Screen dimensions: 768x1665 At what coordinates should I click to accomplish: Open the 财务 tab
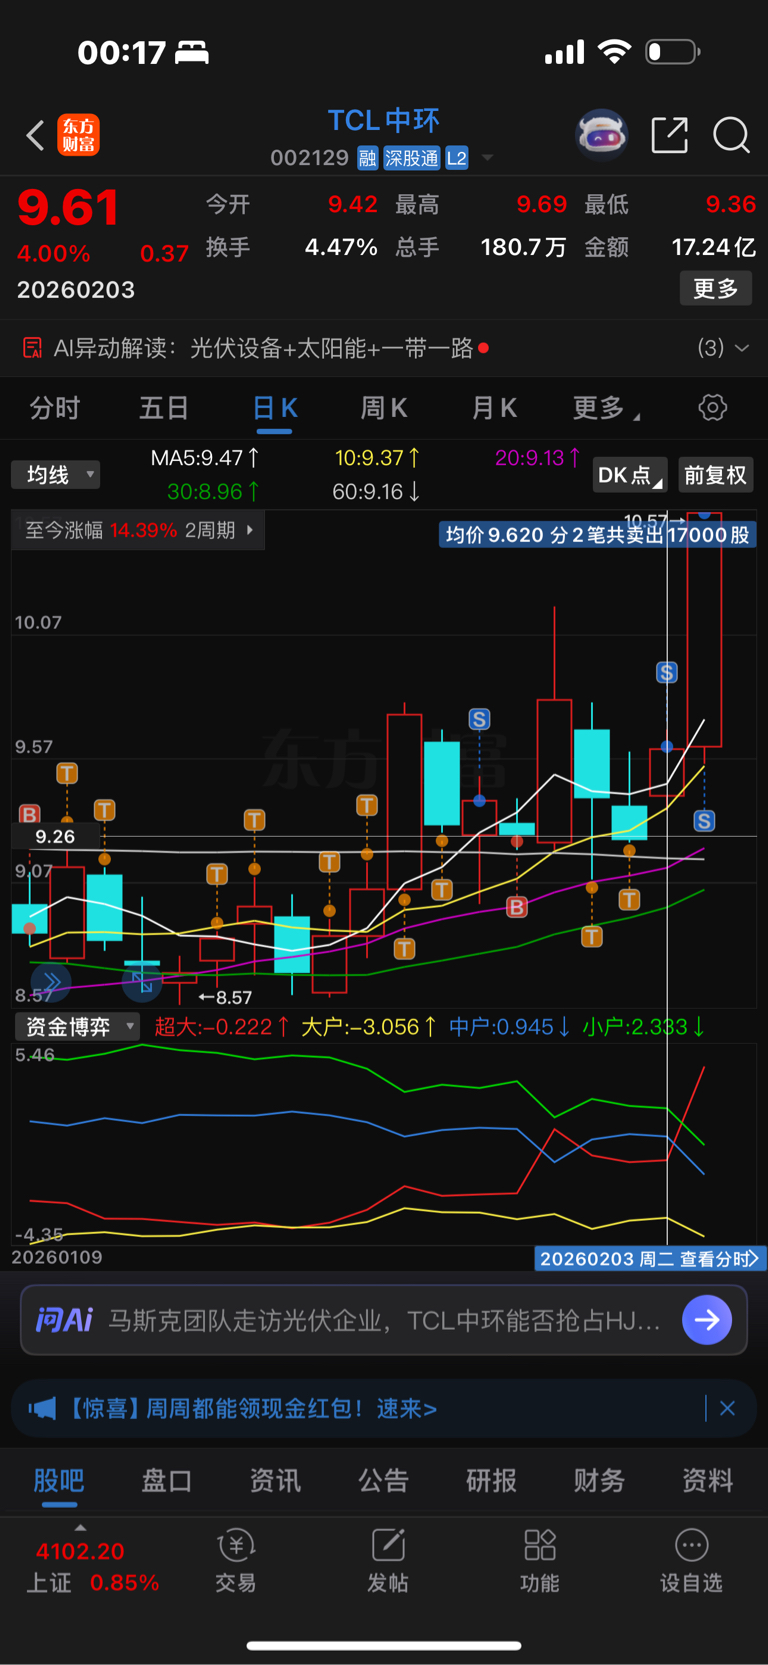click(x=599, y=1481)
